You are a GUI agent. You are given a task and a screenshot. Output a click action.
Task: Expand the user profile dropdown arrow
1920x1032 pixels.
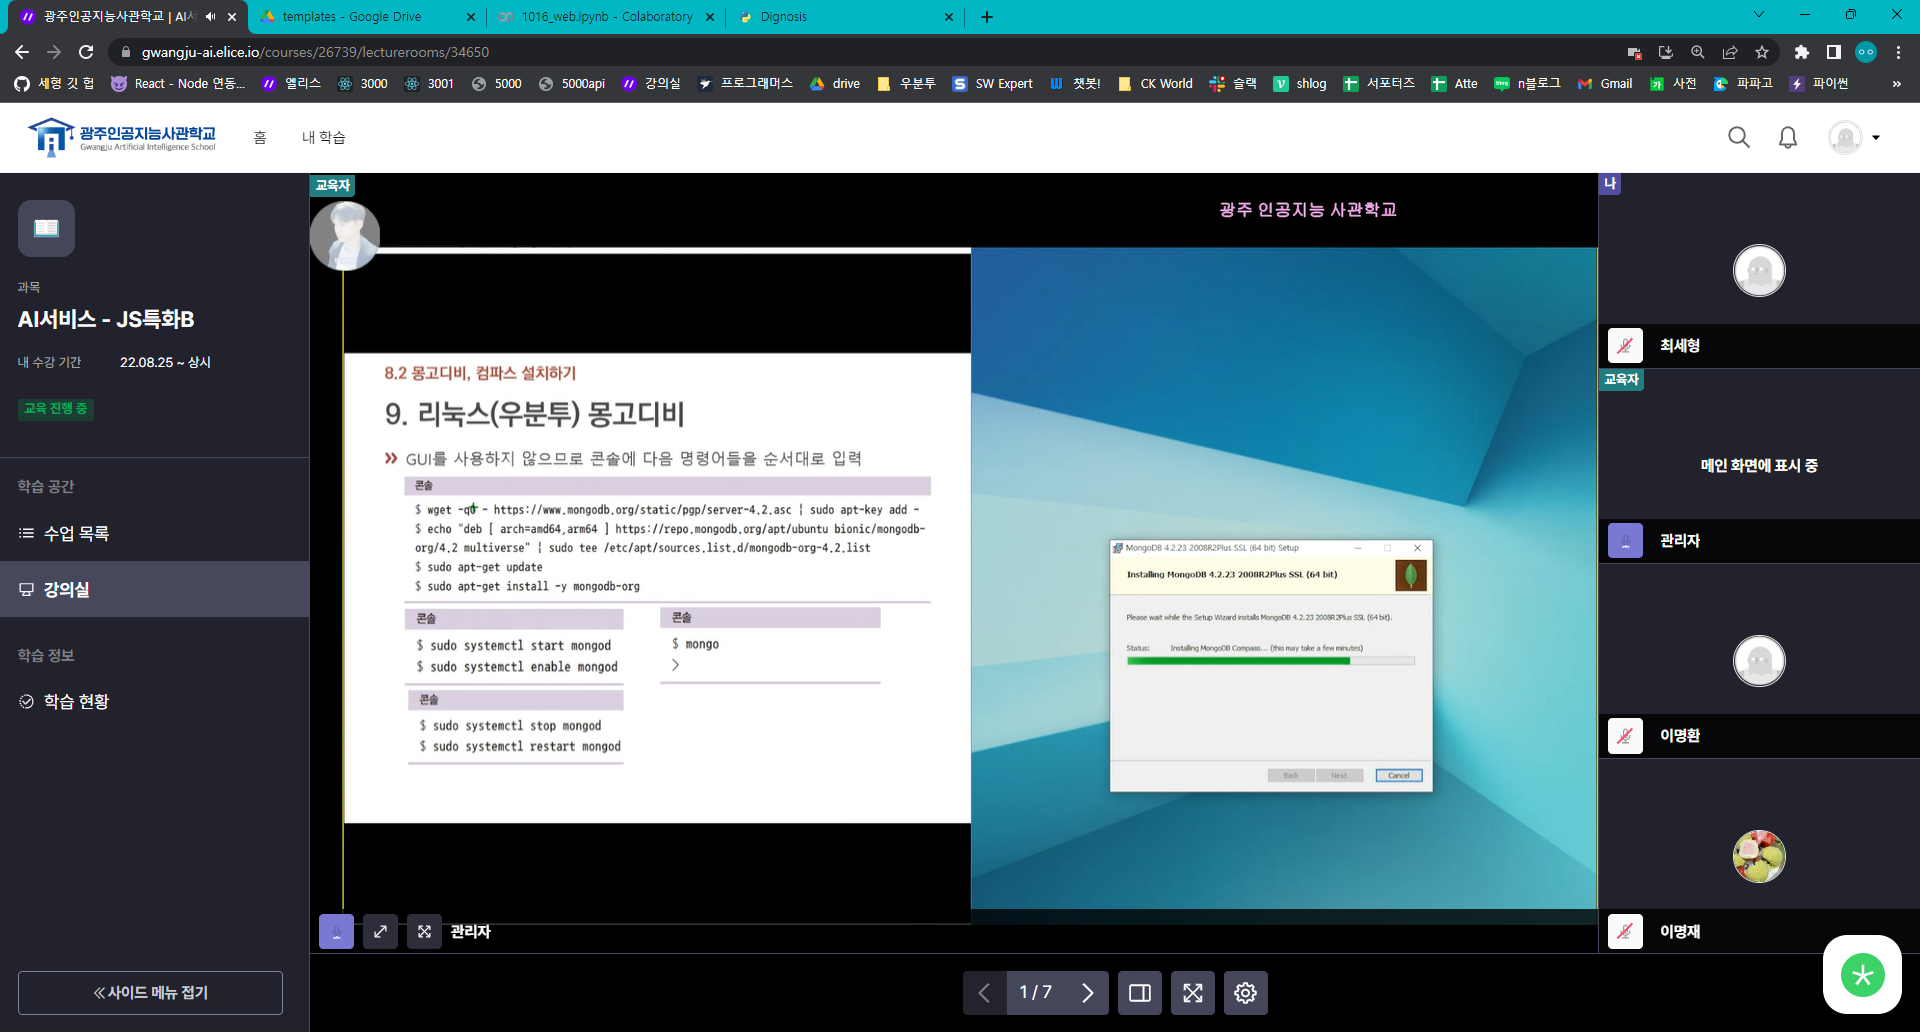(1876, 138)
